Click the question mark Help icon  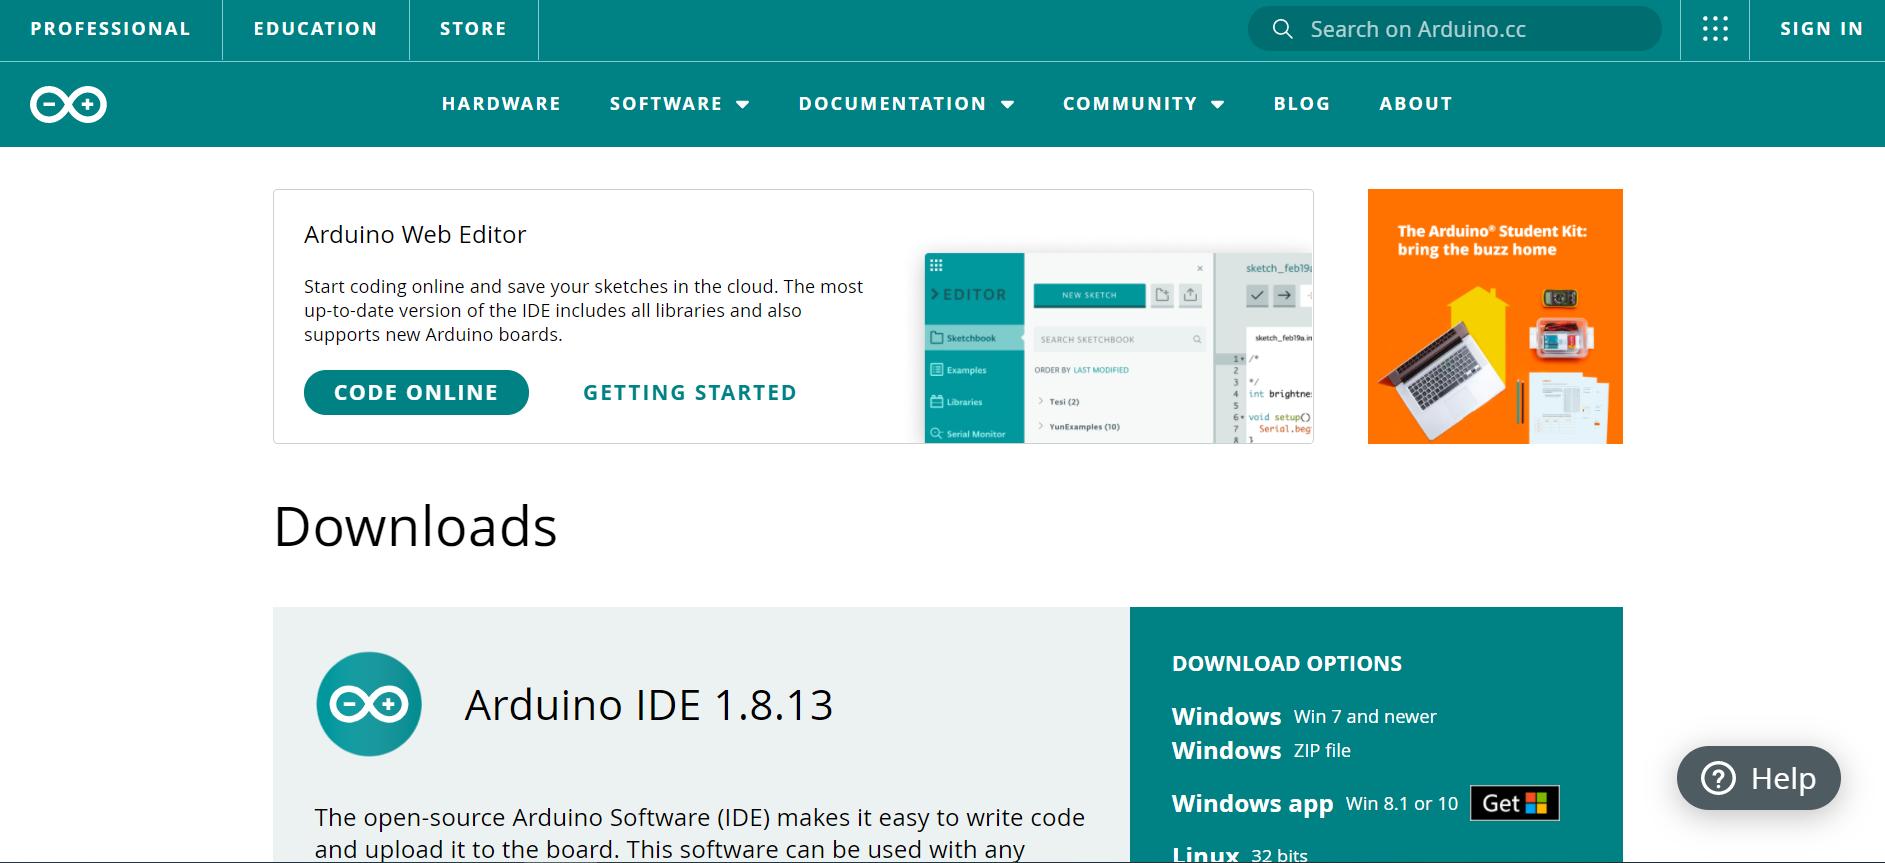point(1718,778)
